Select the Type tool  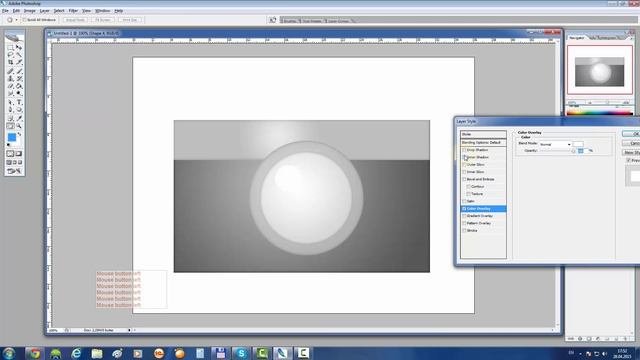tap(19, 102)
